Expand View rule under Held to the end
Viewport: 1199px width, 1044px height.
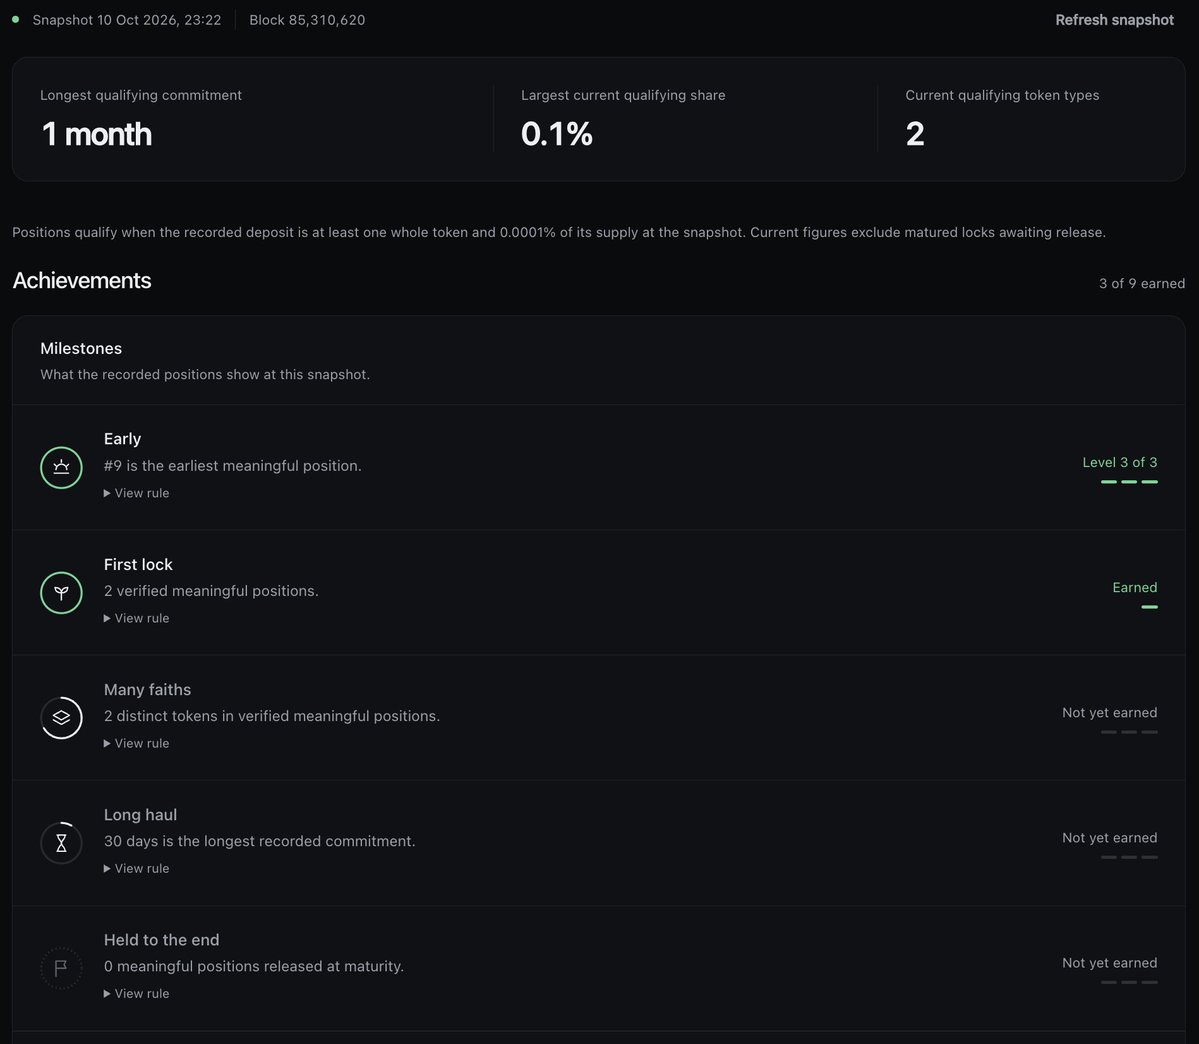137,994
